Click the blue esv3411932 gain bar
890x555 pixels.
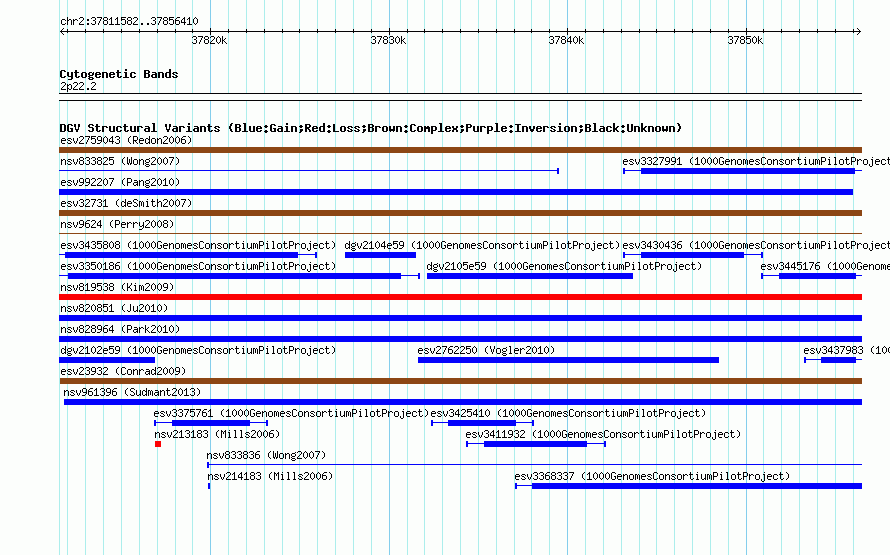pos(535,444)
